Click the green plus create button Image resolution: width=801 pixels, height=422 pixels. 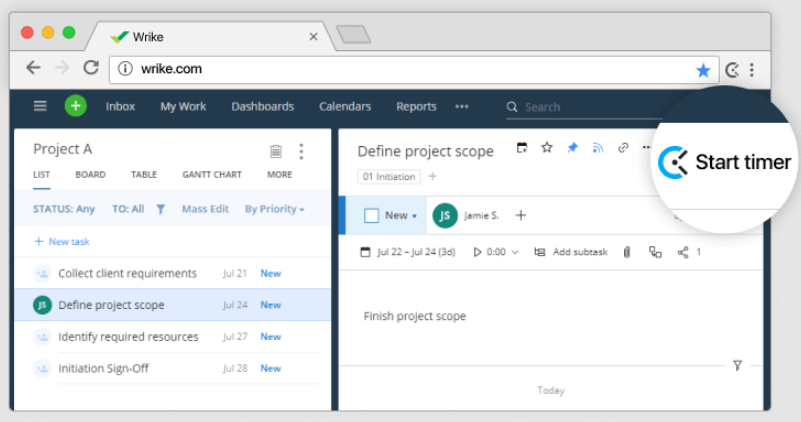coord(76,106)
